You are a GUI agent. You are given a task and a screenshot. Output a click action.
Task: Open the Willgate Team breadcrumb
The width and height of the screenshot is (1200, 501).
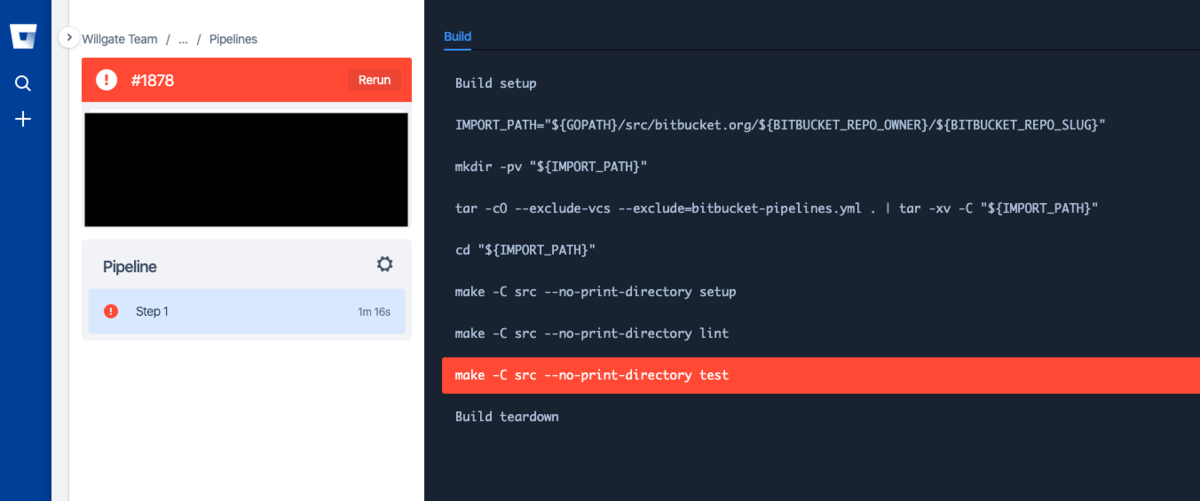coord(120,39)
